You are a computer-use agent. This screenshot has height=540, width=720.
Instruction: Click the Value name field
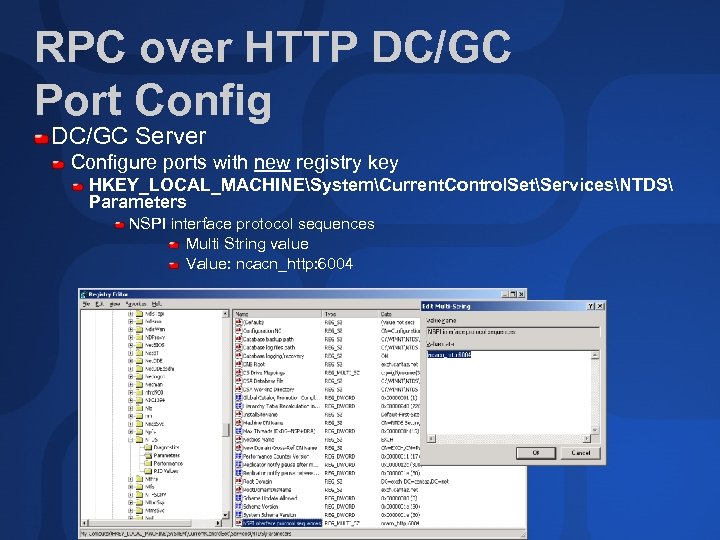click(513, 332)
